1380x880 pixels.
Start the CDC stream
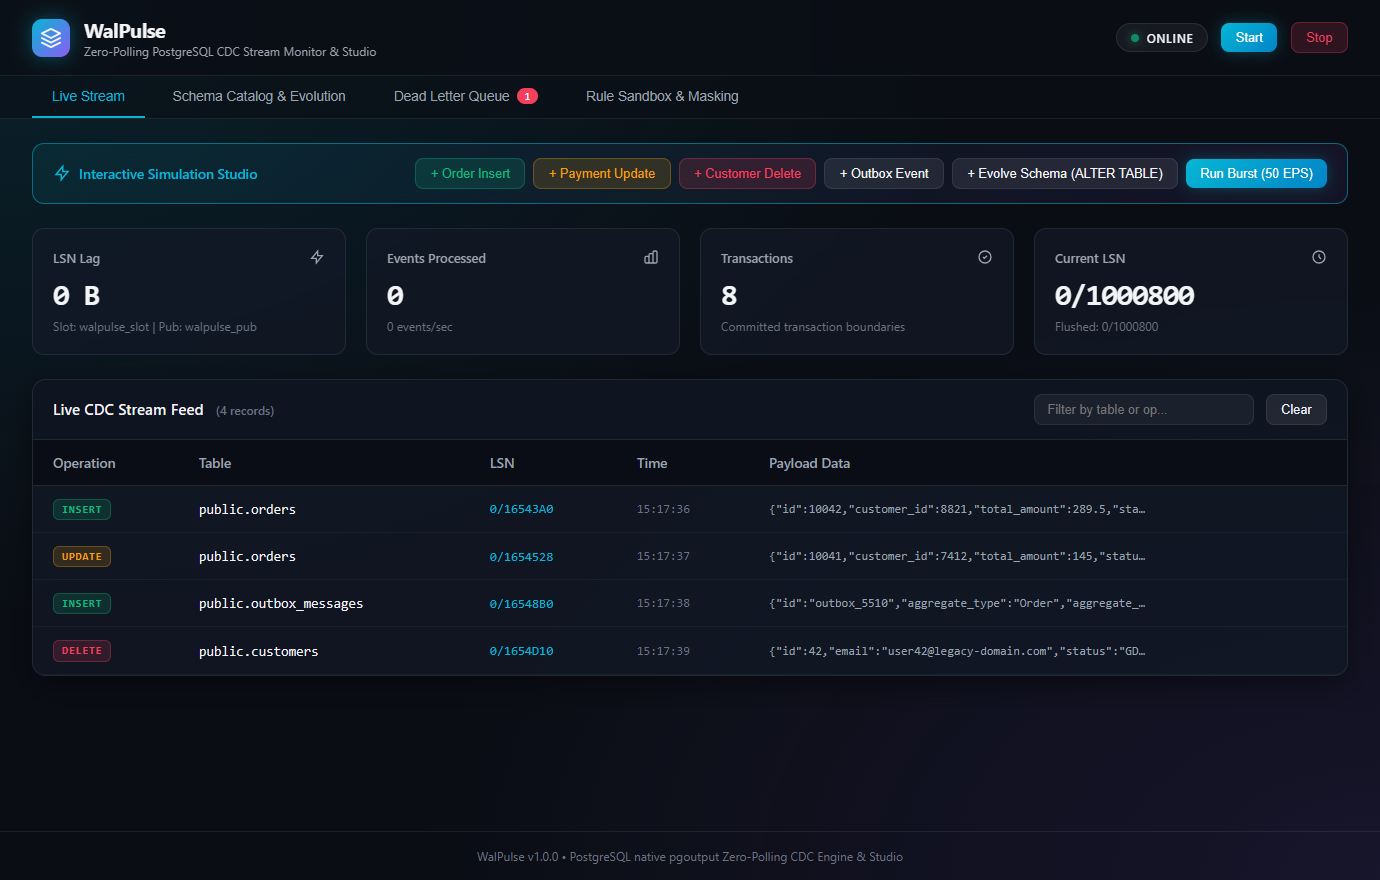(1249, 37)
